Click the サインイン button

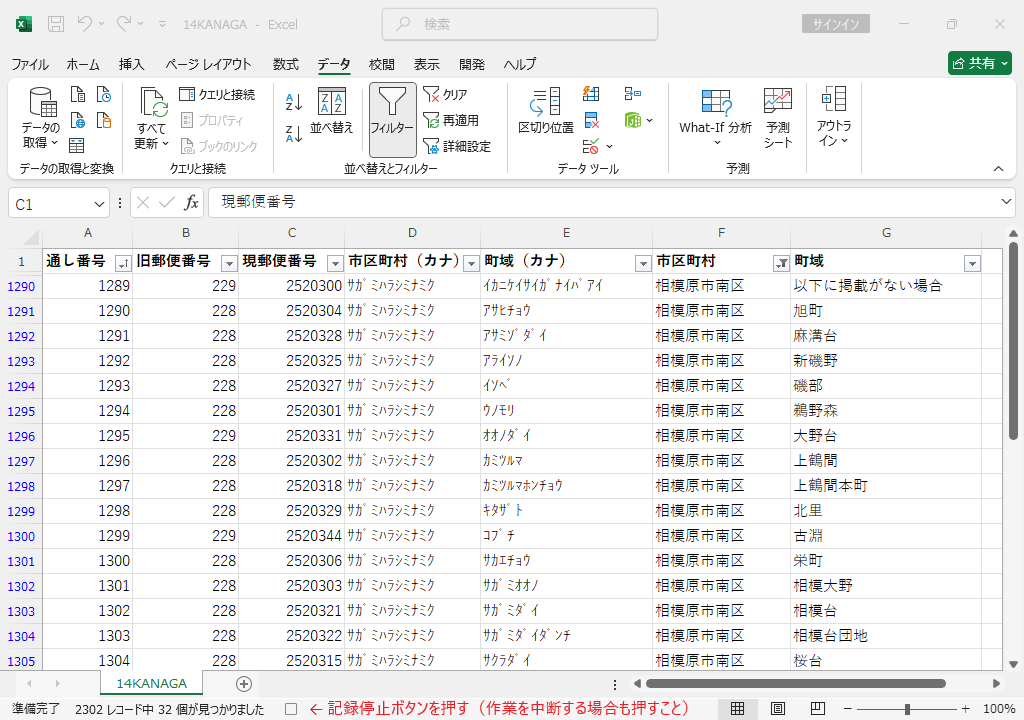(x=836, y=24)
